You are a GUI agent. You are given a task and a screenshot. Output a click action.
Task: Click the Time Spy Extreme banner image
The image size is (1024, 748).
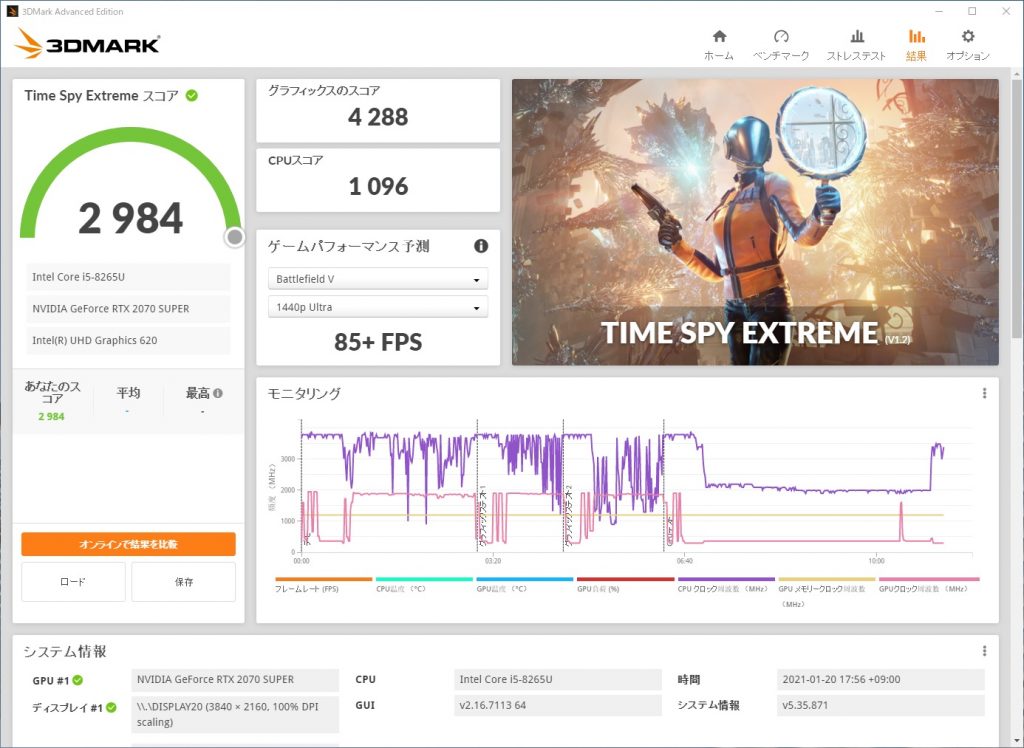[x=755, y=222]
